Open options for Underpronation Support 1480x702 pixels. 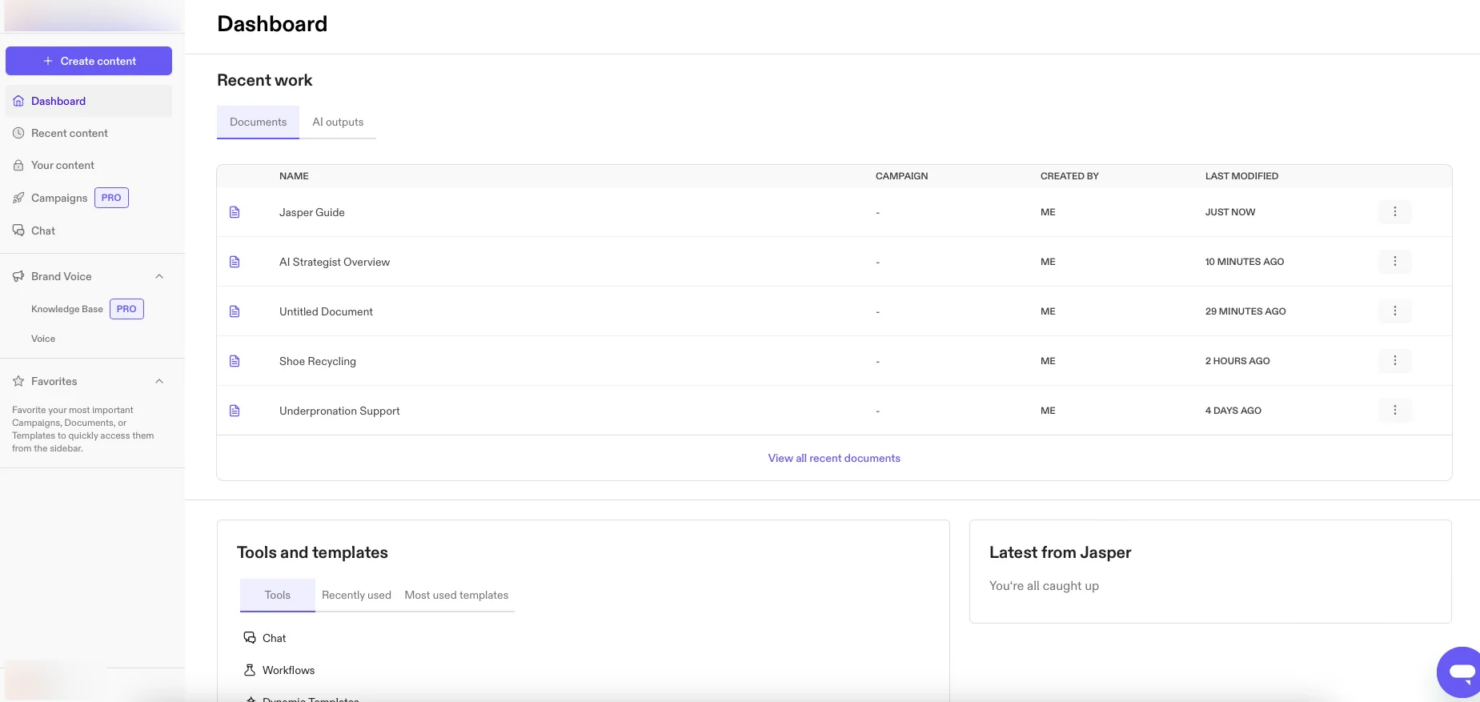1394,409
